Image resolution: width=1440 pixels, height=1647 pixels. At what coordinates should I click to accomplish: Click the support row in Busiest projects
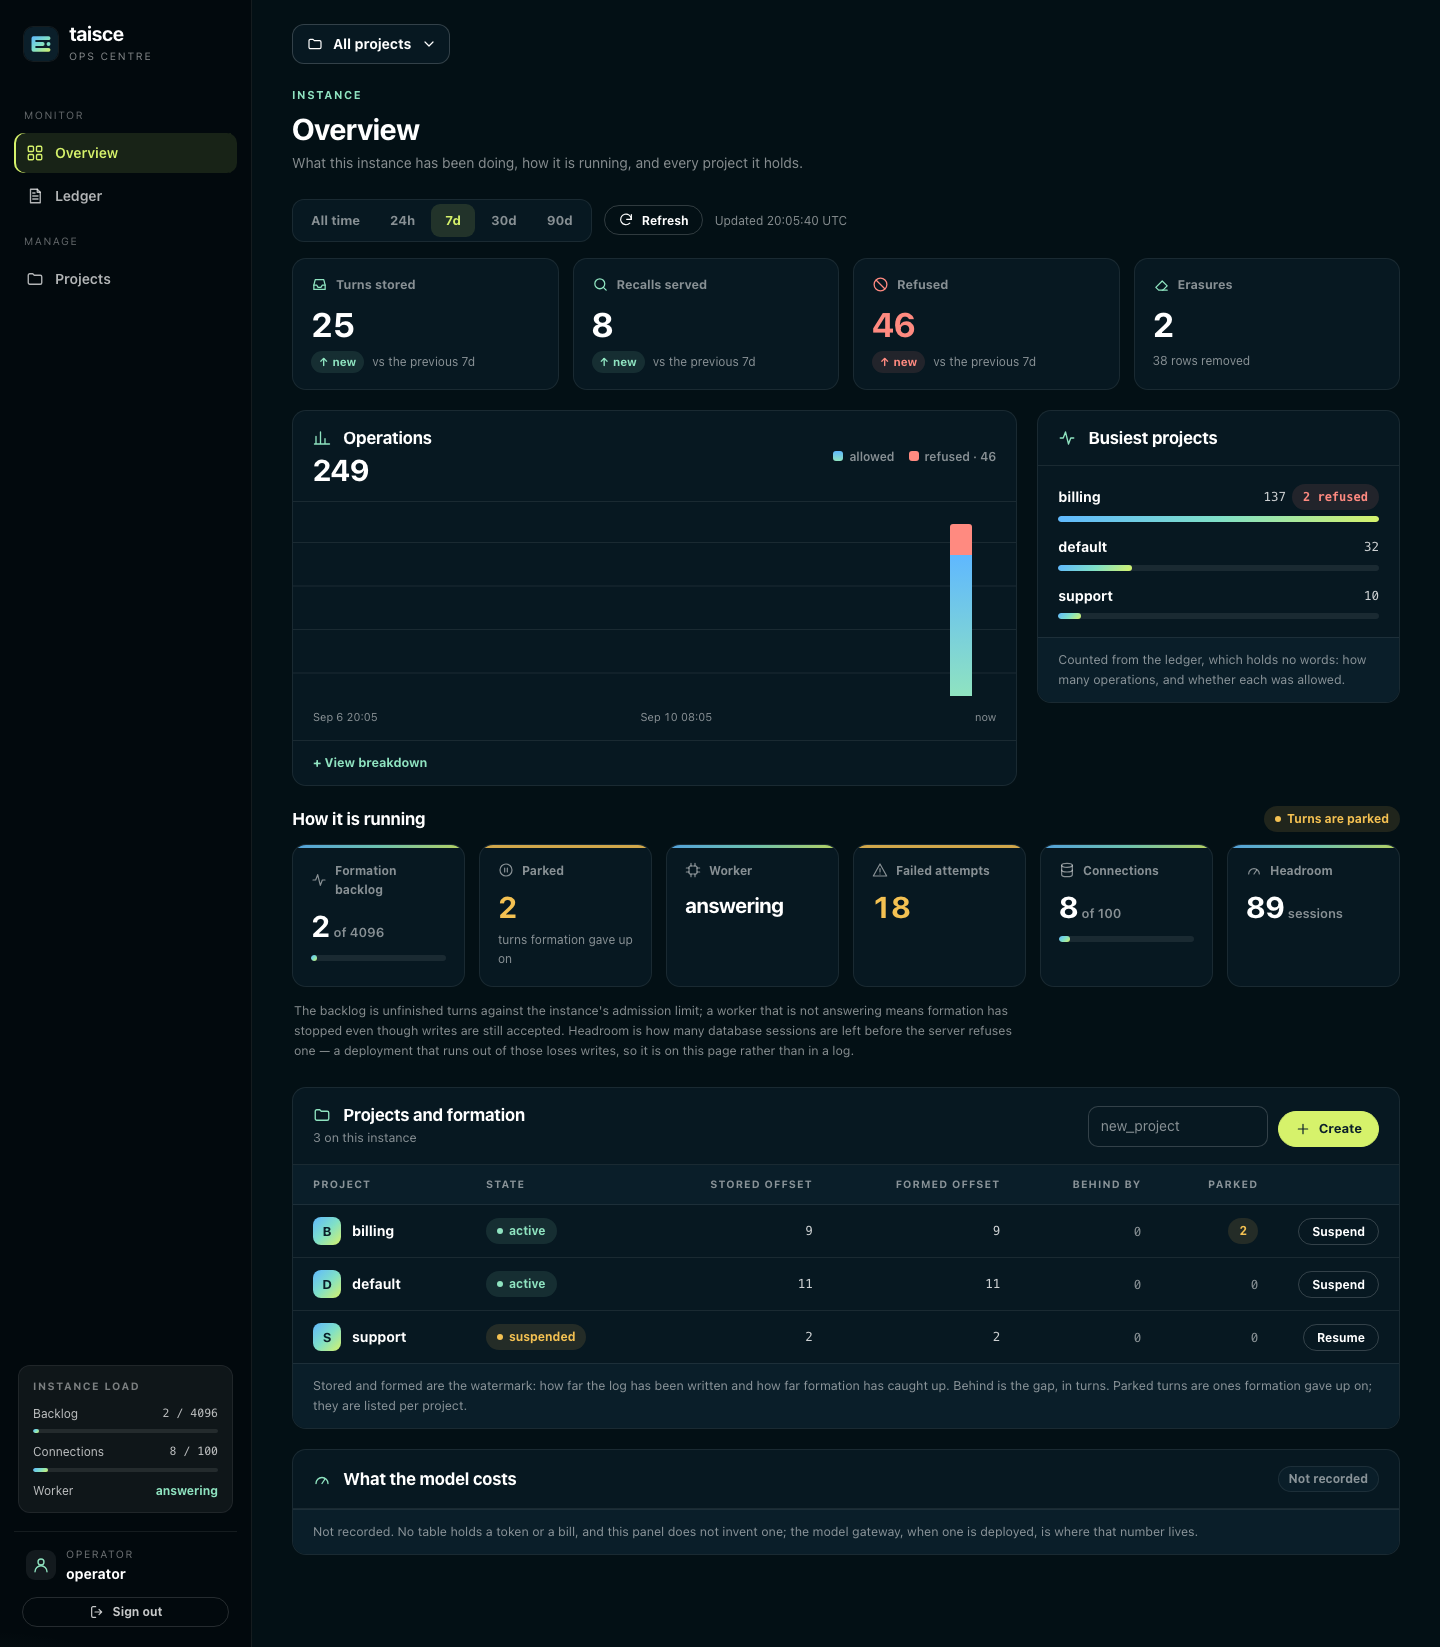point(1218,605)
